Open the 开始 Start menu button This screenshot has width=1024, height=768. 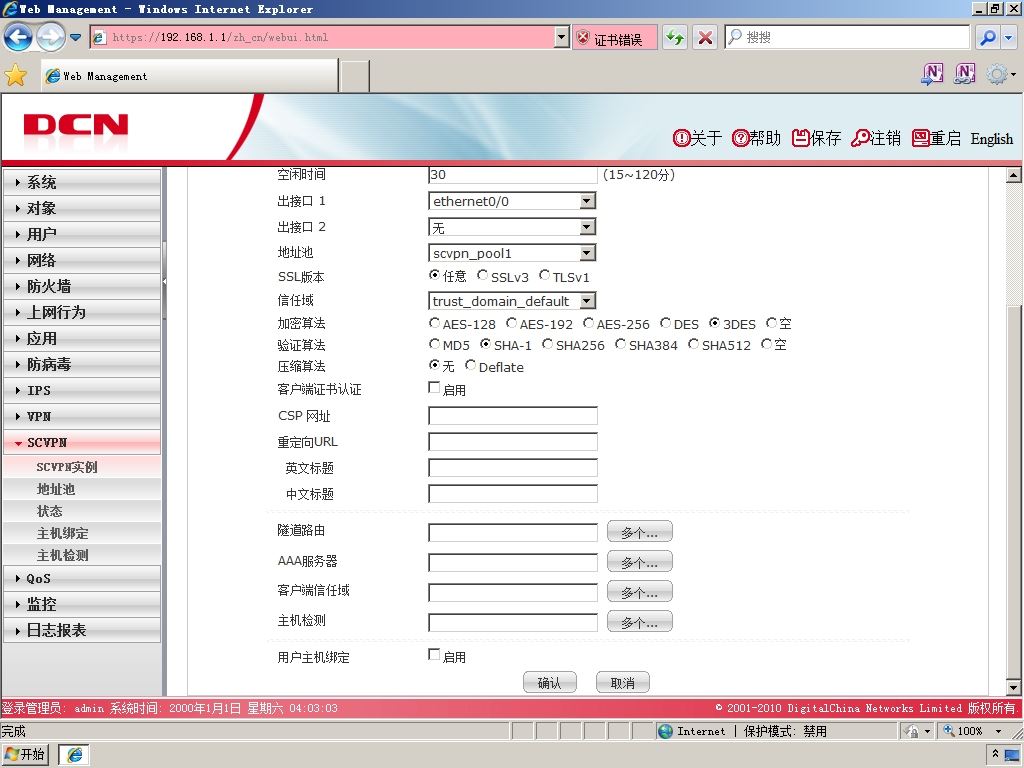(25, 755)
